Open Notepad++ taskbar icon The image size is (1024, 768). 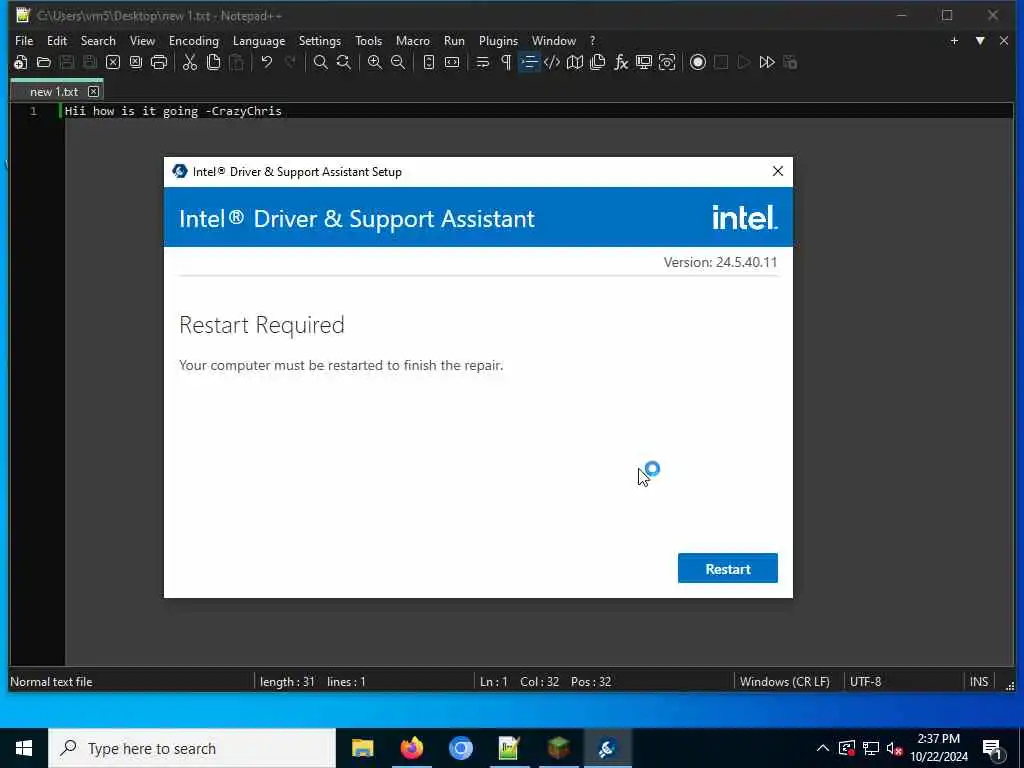point(509,748)
